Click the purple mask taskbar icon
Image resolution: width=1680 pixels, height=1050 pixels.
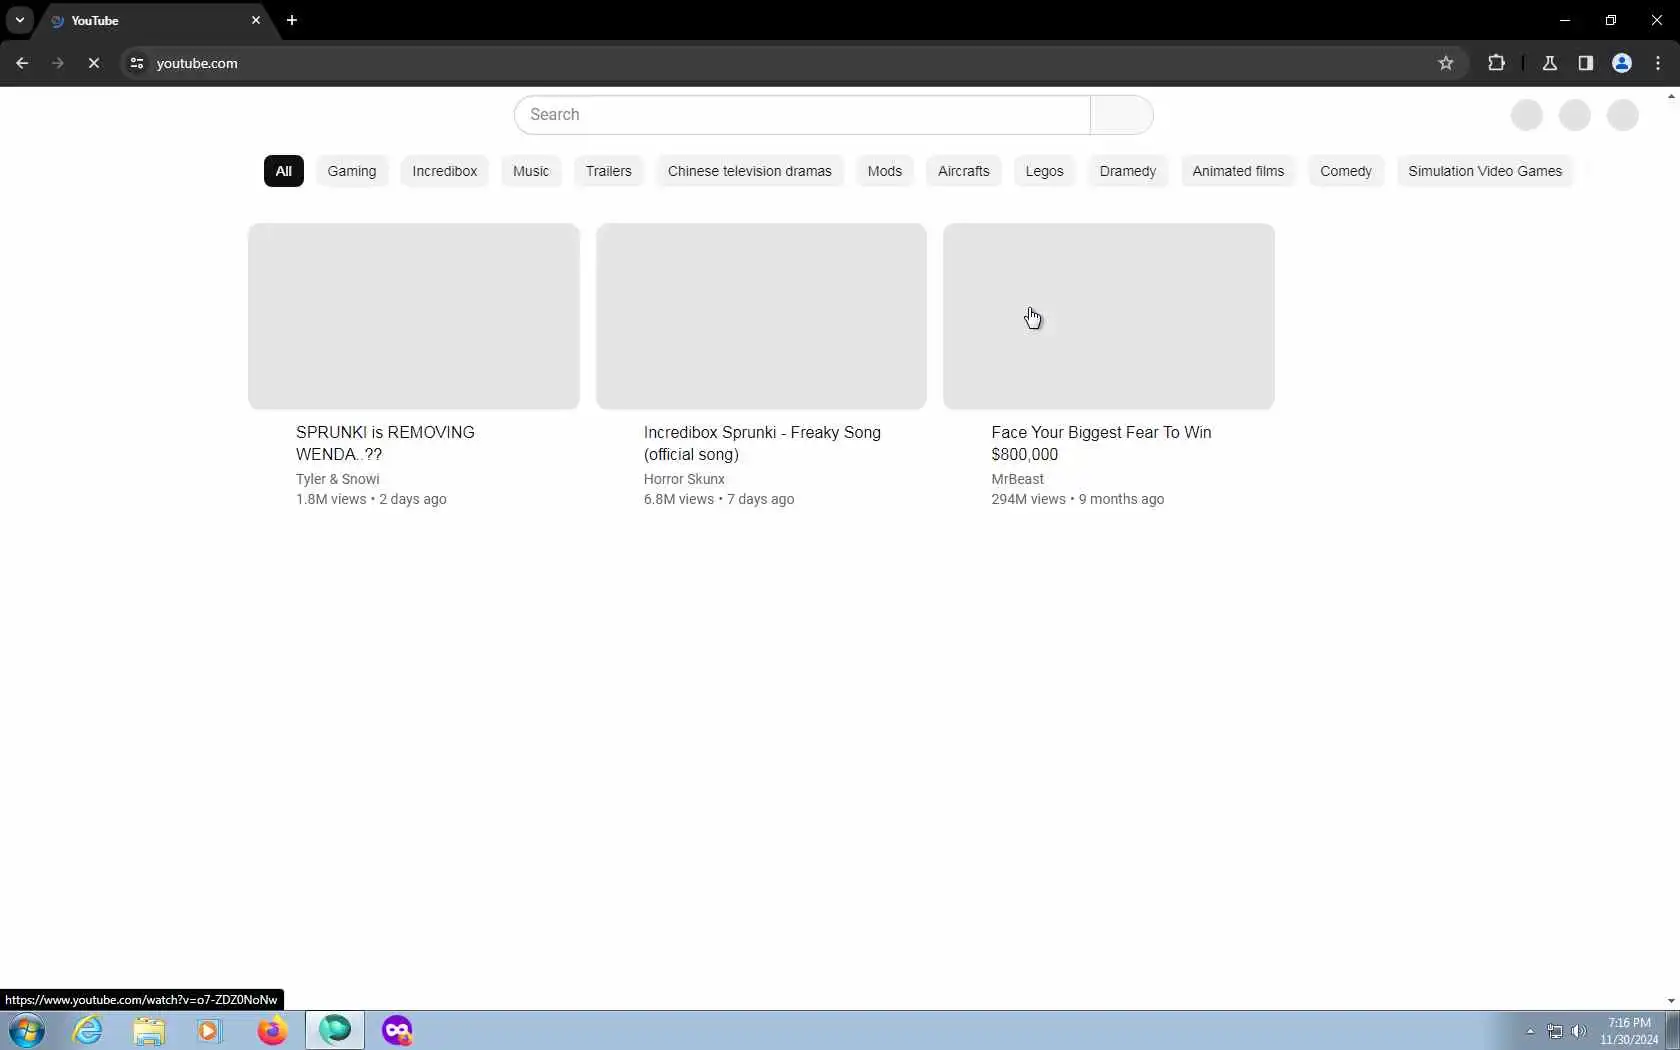pos(397,1030)
